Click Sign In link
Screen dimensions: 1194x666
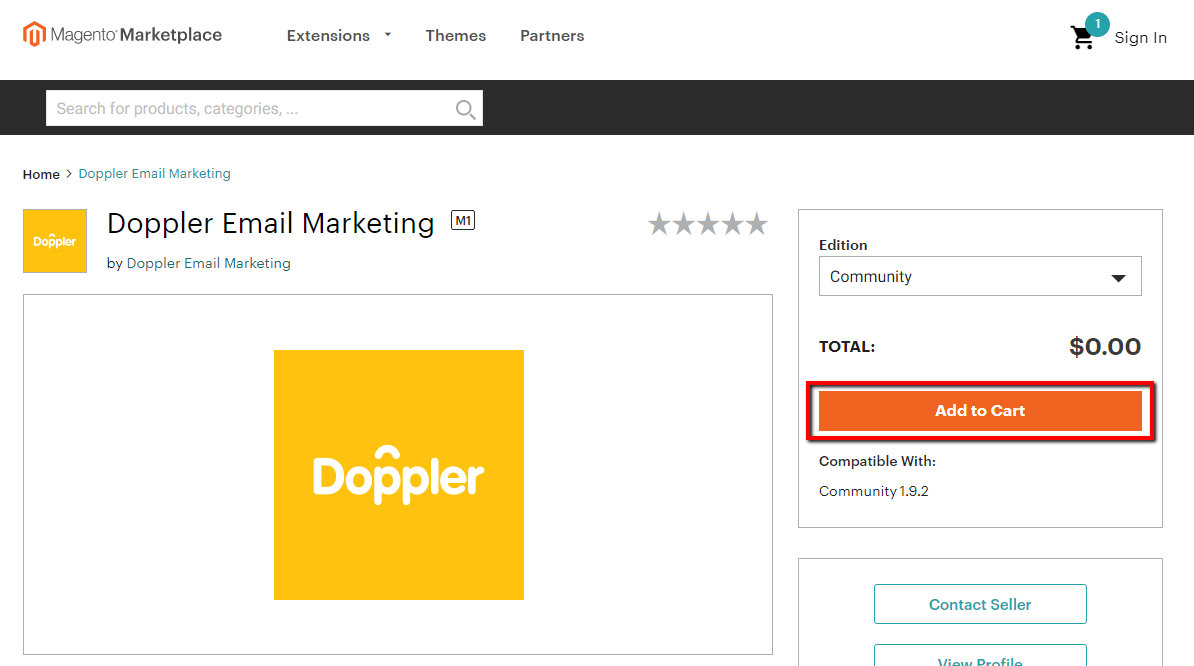click(x=1140, y=38)
